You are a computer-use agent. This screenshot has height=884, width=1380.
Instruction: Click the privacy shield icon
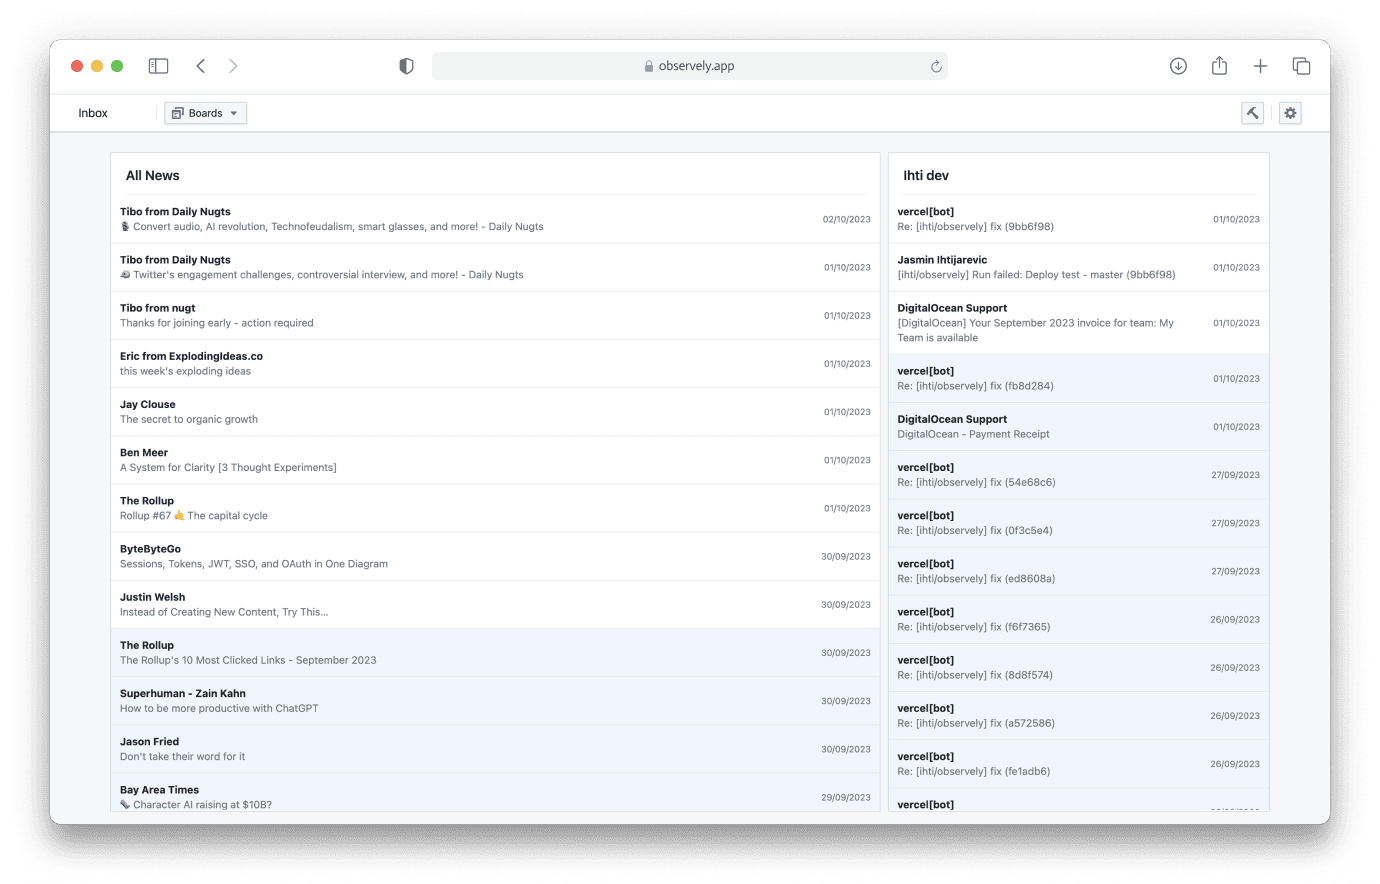pyautogui.click(x=406, y=66)
